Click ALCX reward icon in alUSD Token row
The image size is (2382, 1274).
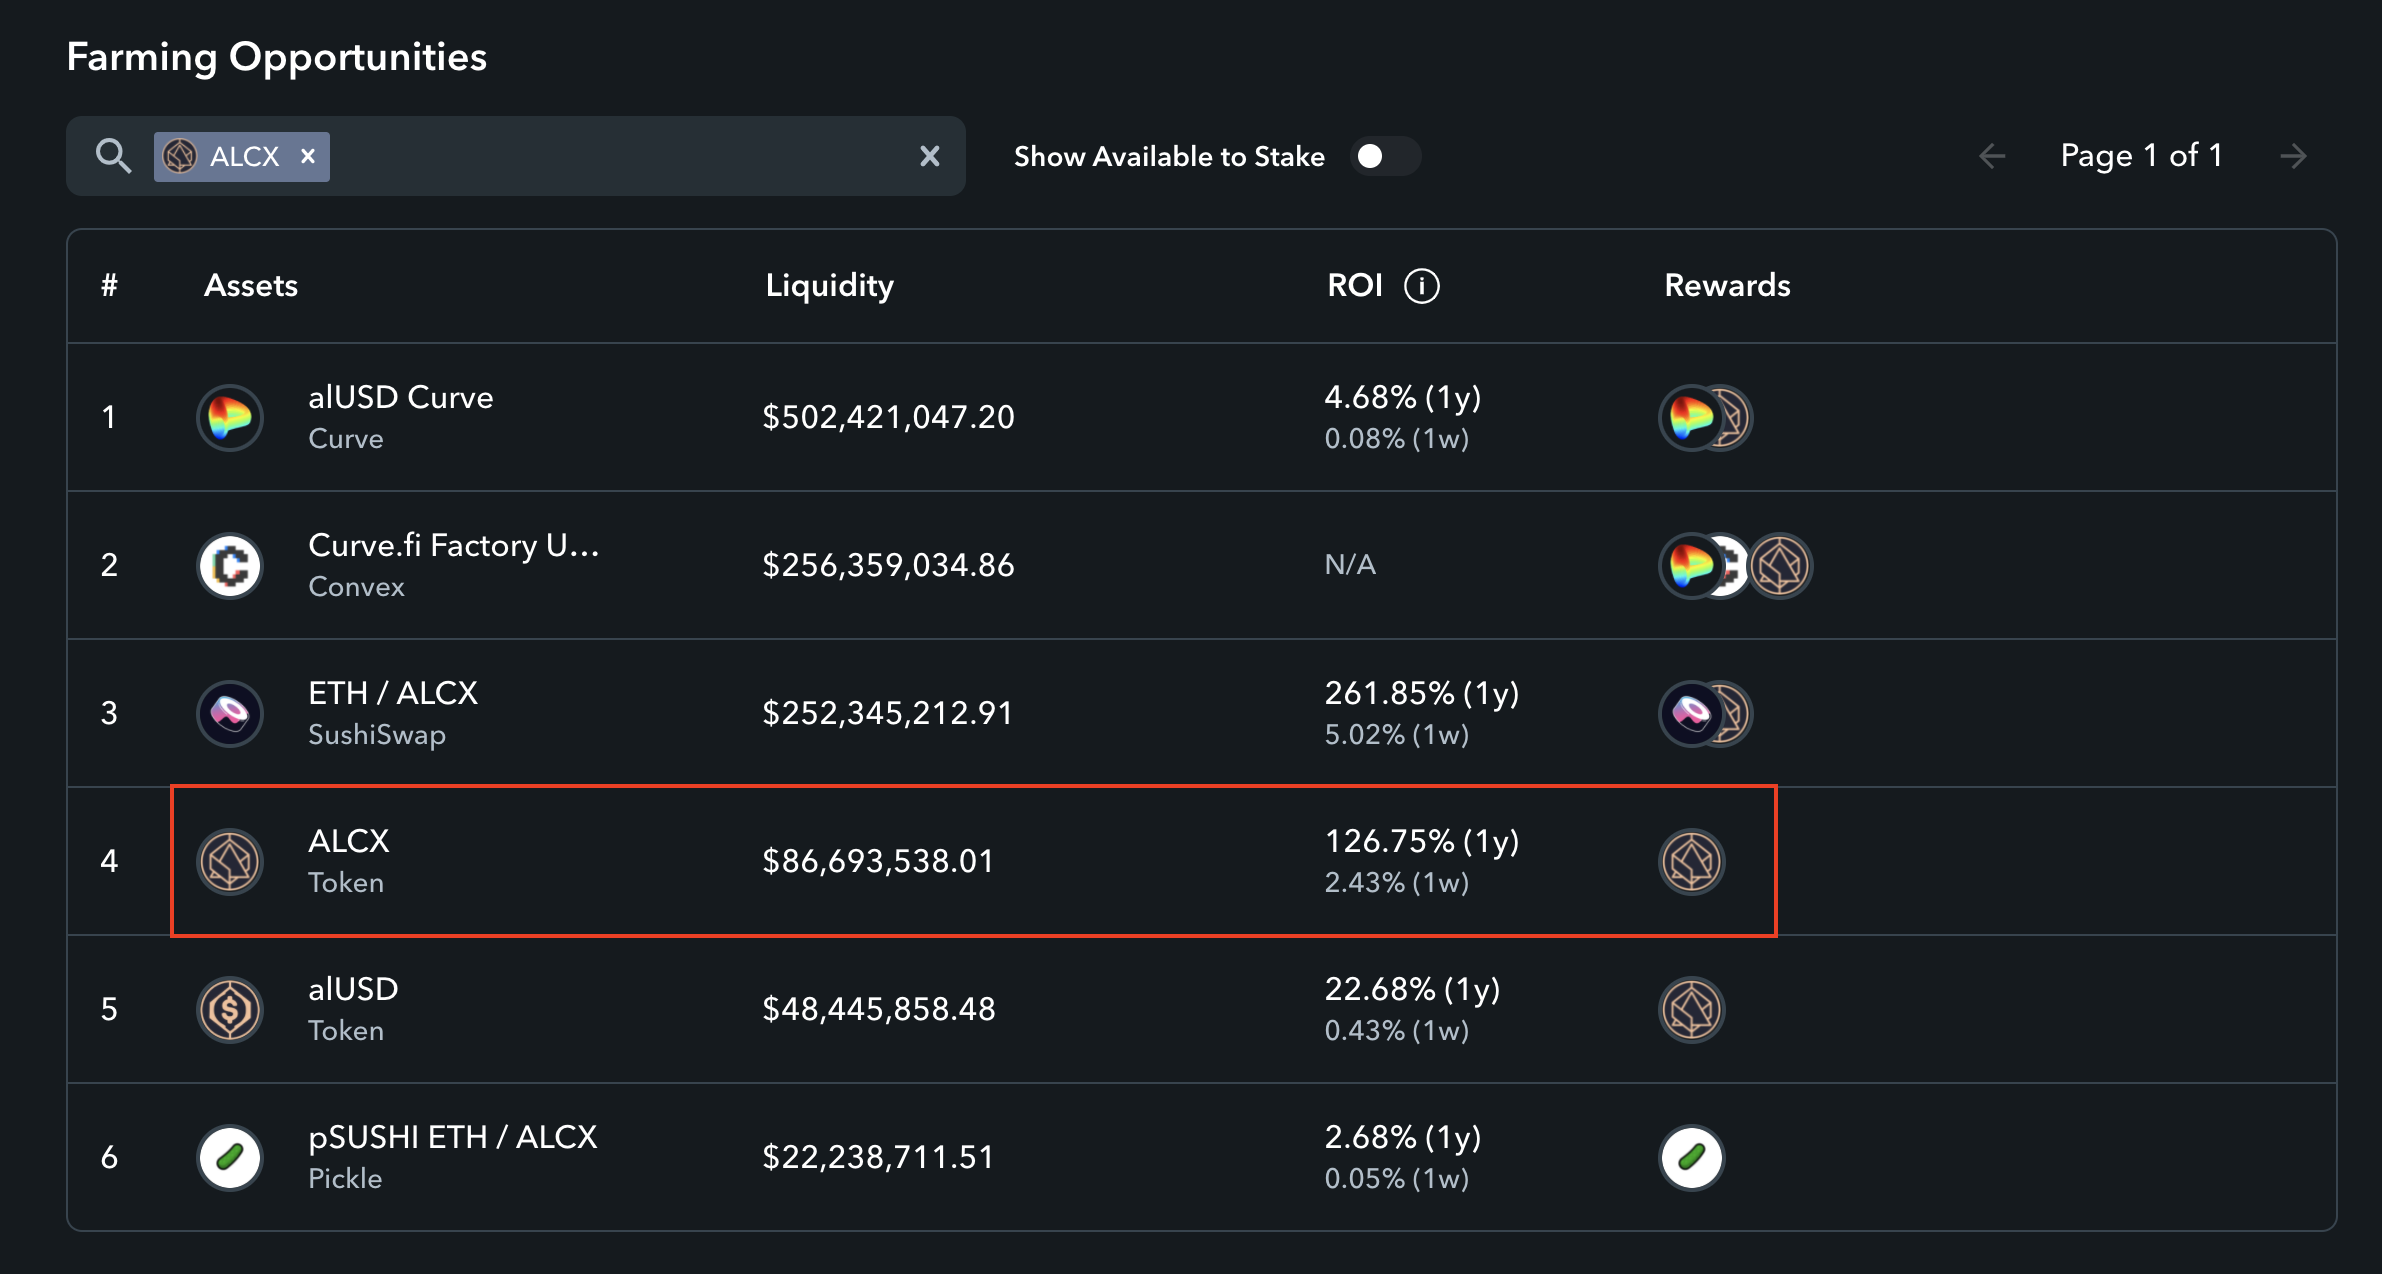pyautogui.click(x=1692, y=1009)
